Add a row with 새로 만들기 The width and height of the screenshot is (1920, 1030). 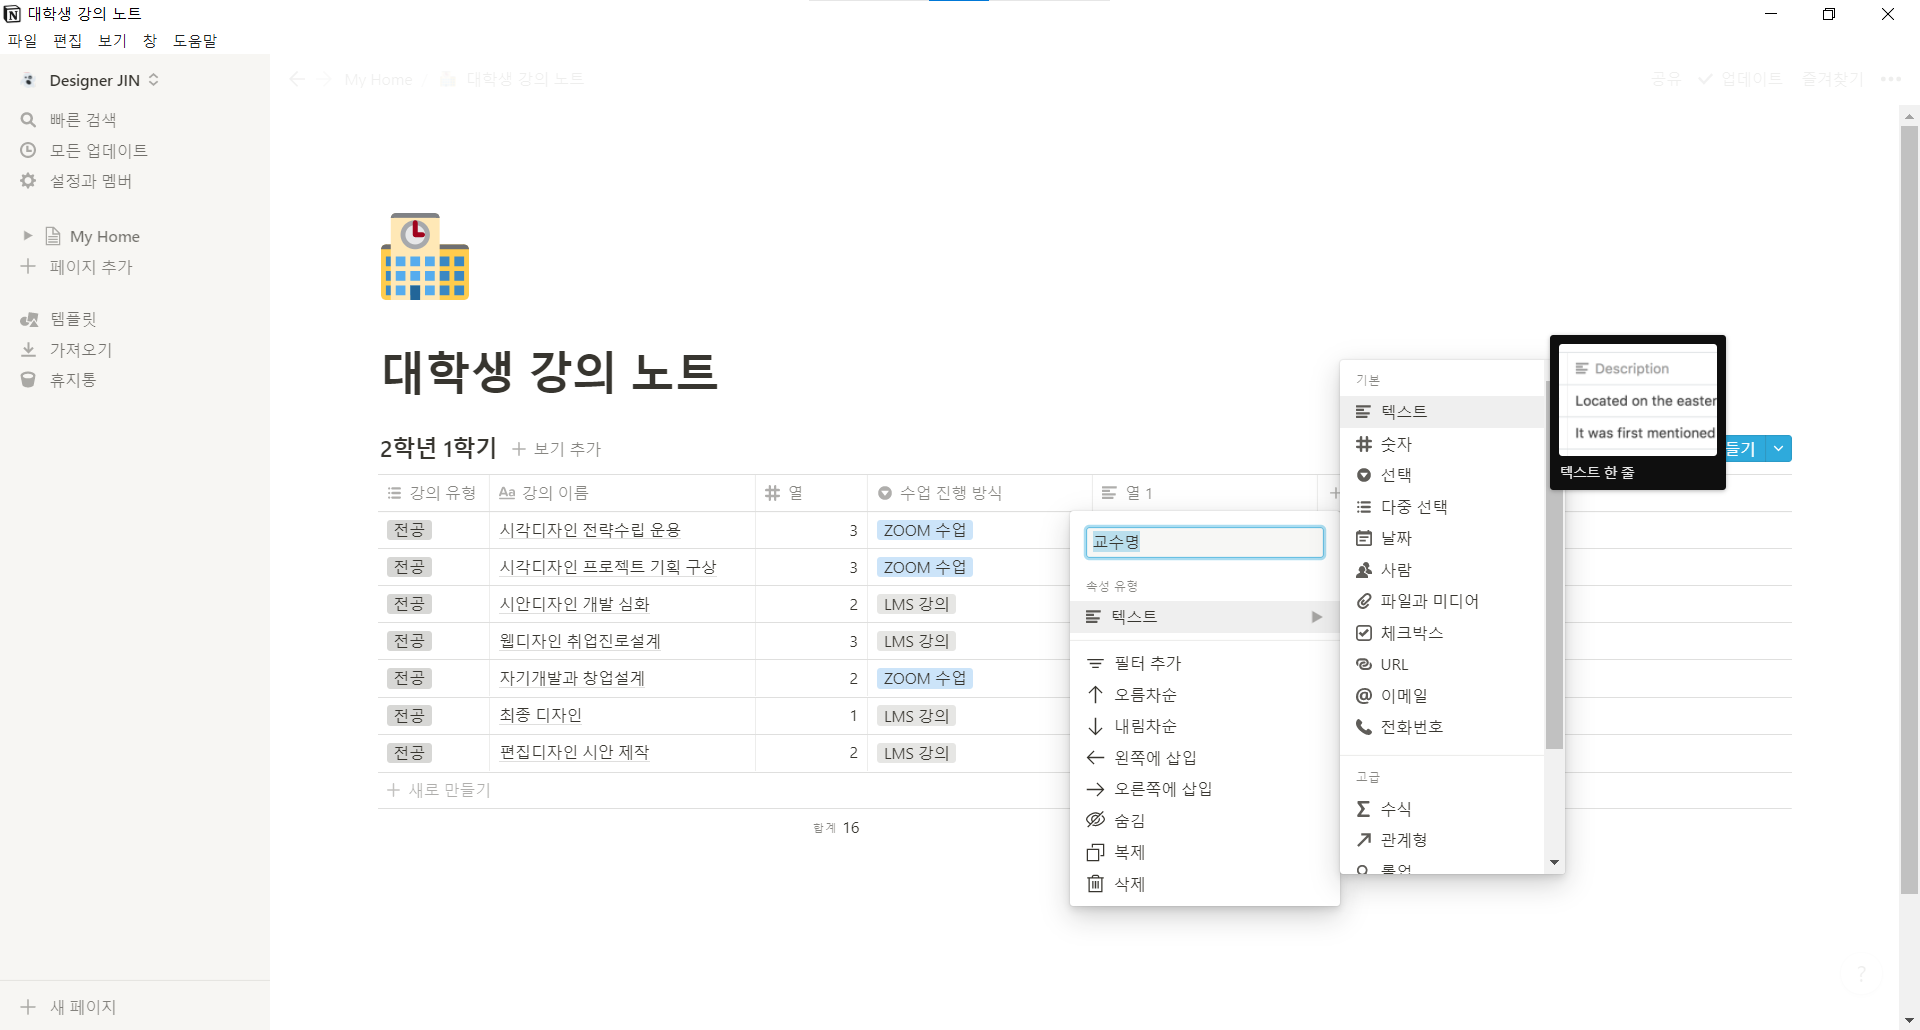click(439, 790)
